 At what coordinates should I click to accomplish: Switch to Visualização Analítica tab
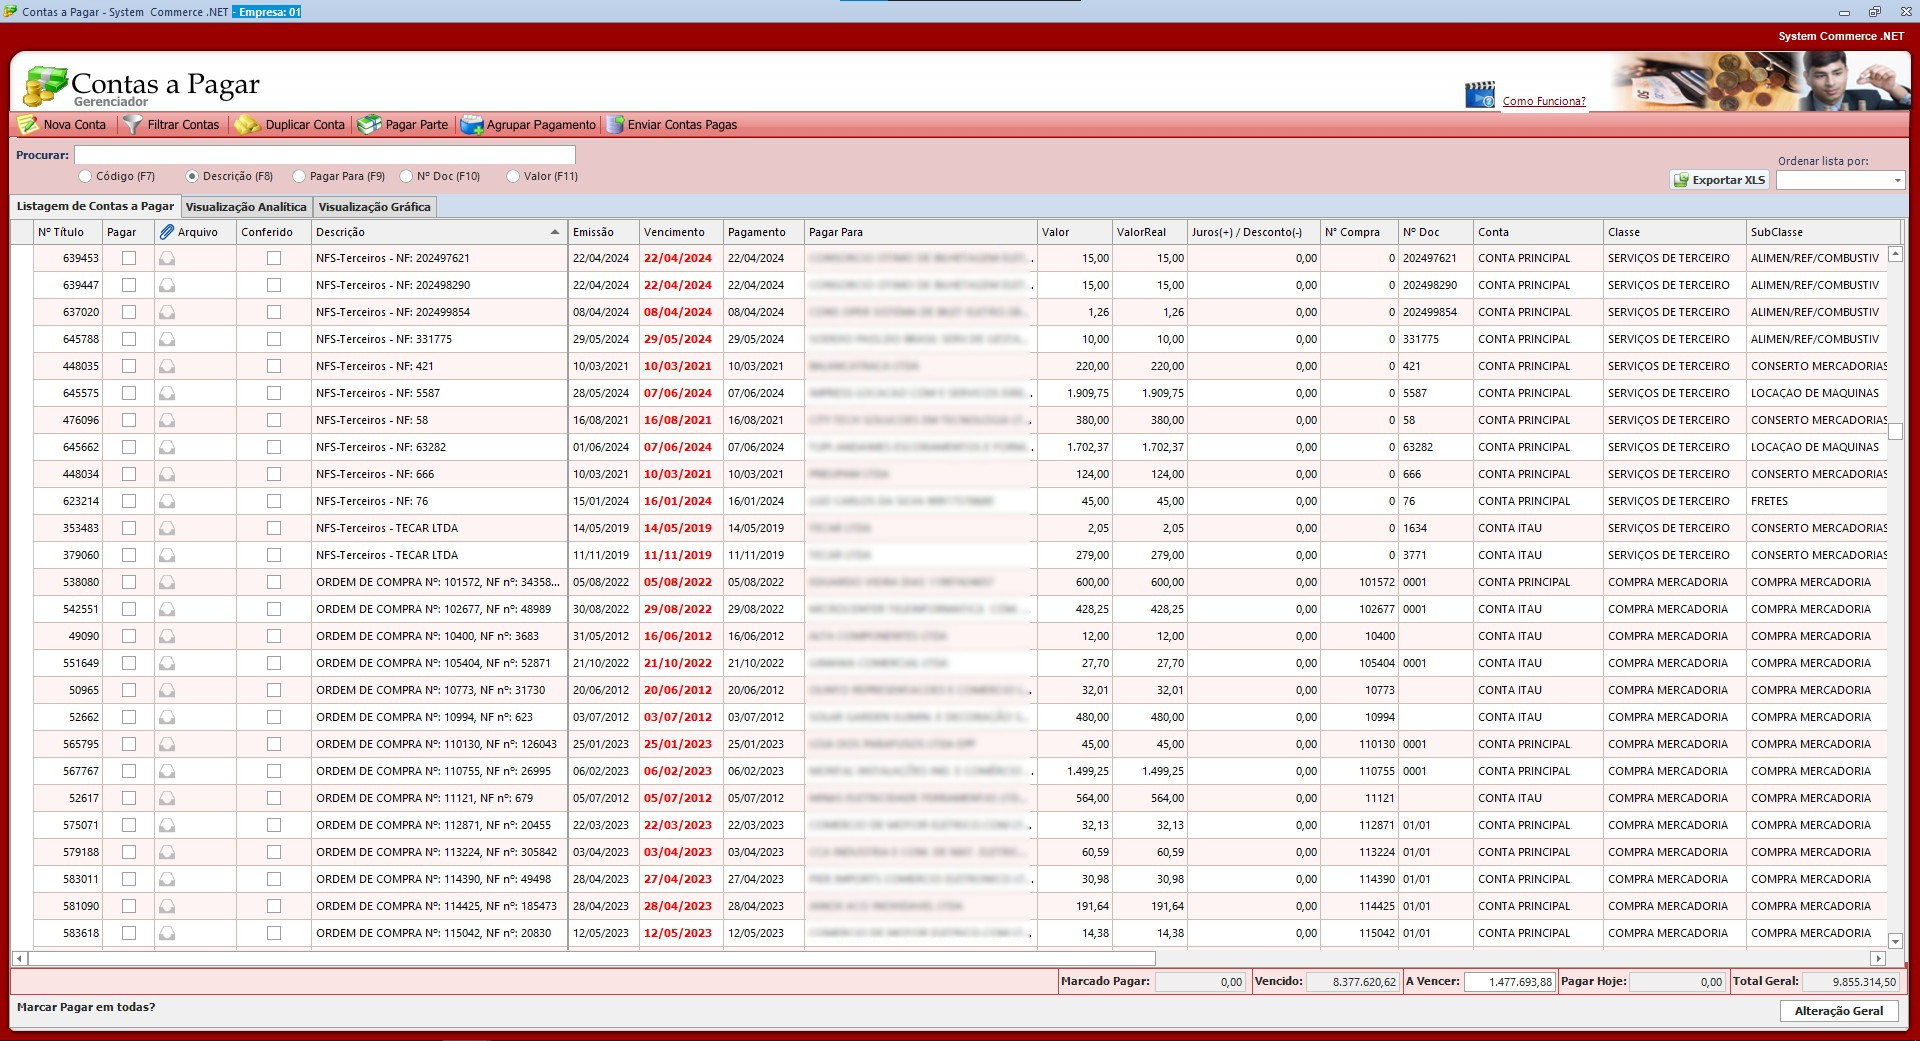coord(246,207)
